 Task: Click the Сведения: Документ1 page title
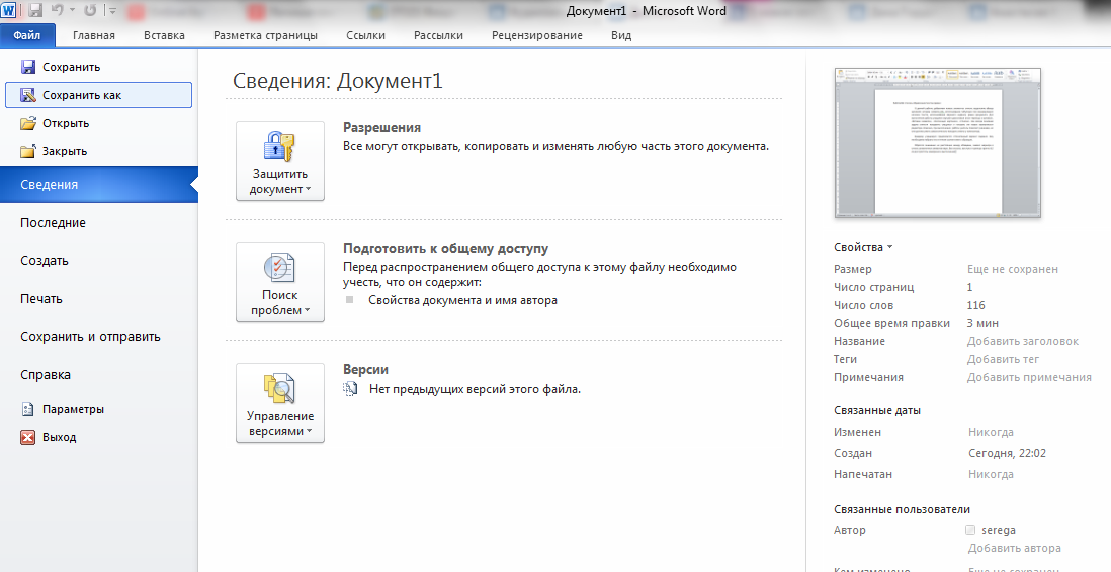[x=338, y=81]
